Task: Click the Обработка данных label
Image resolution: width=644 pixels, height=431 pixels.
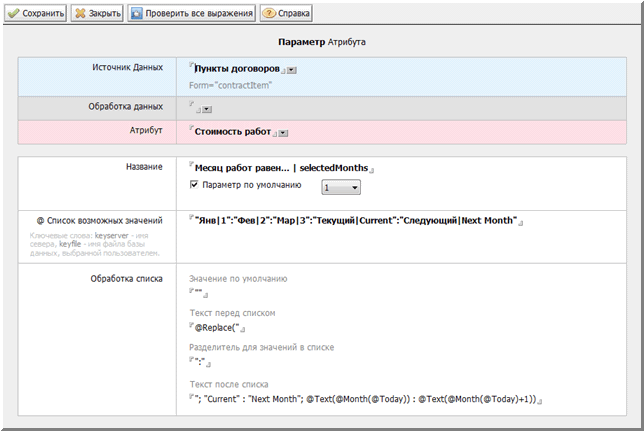Action: tap(126, 107)
